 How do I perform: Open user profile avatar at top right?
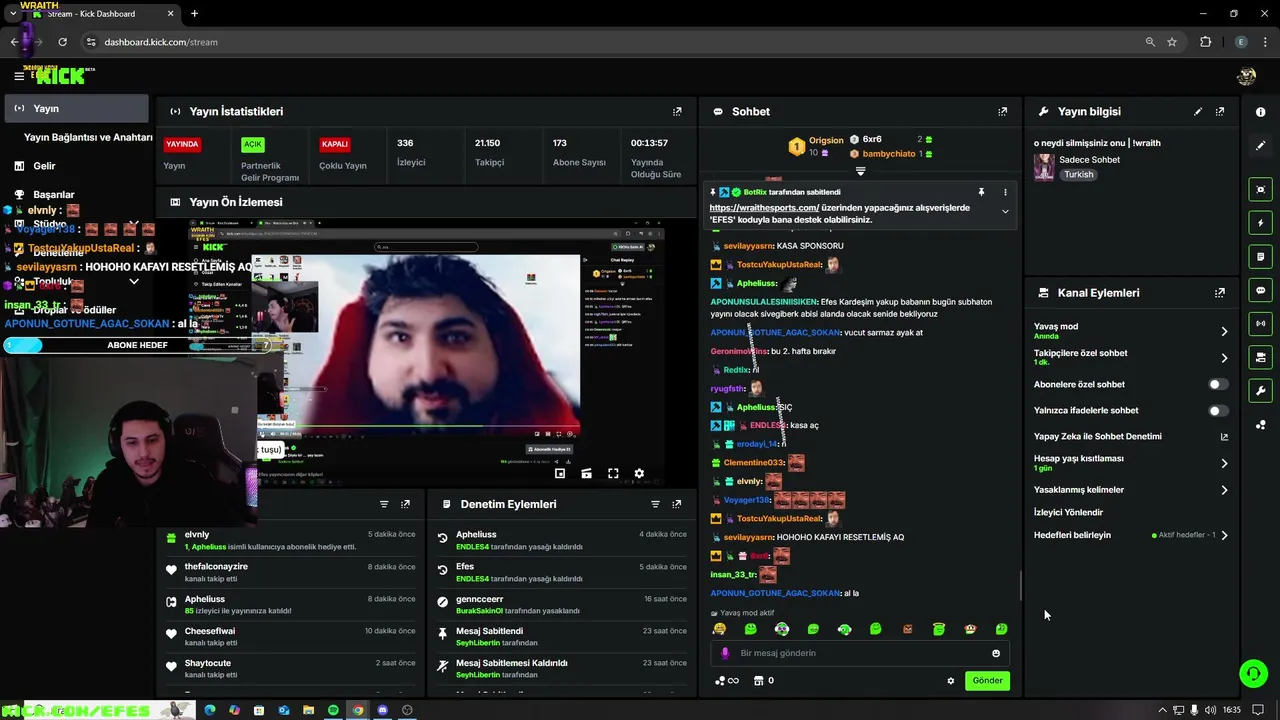click(1246, 76)
